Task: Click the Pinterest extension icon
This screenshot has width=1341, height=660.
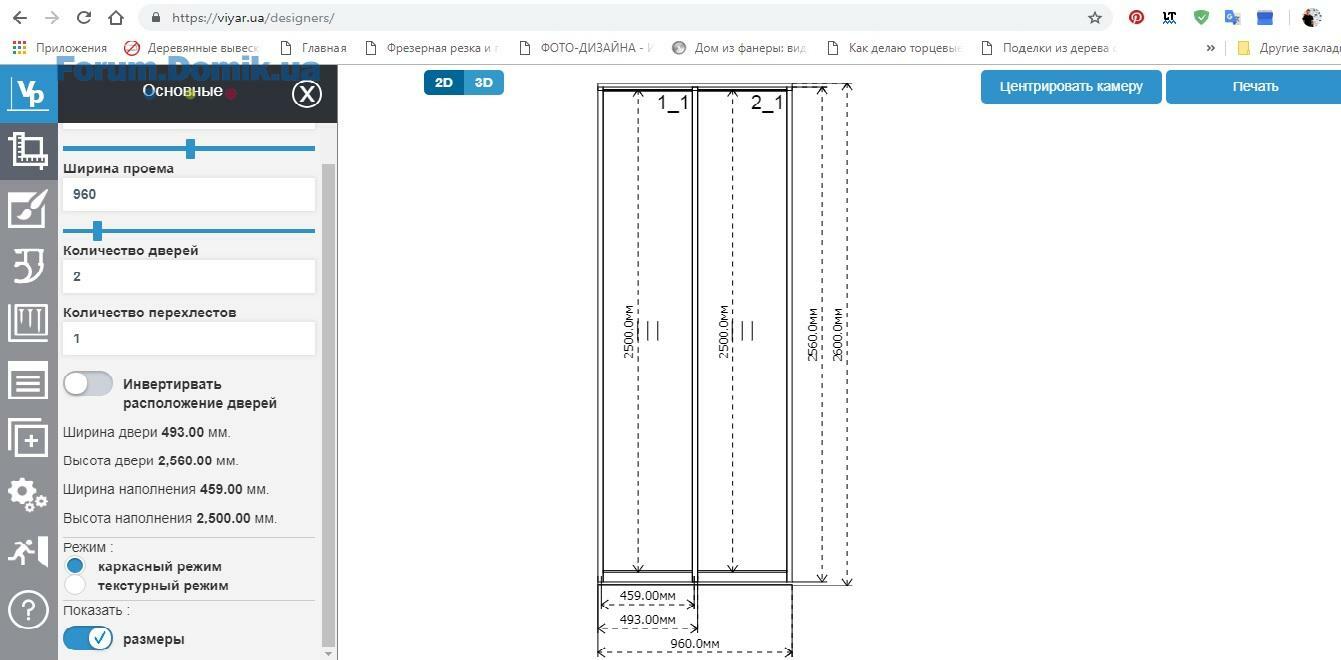Action: [x=1136, y=18]
